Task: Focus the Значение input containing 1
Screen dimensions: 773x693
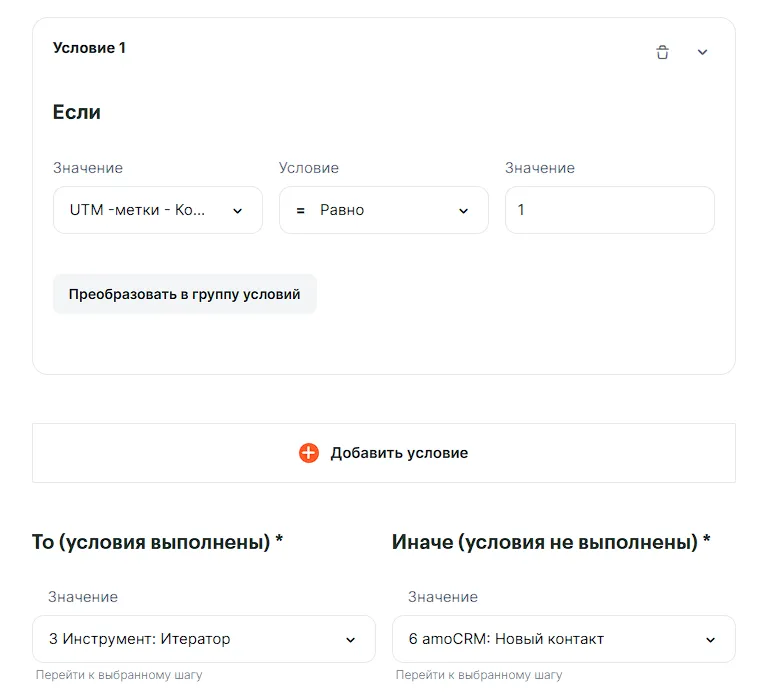Action: (x=609, y=210)
